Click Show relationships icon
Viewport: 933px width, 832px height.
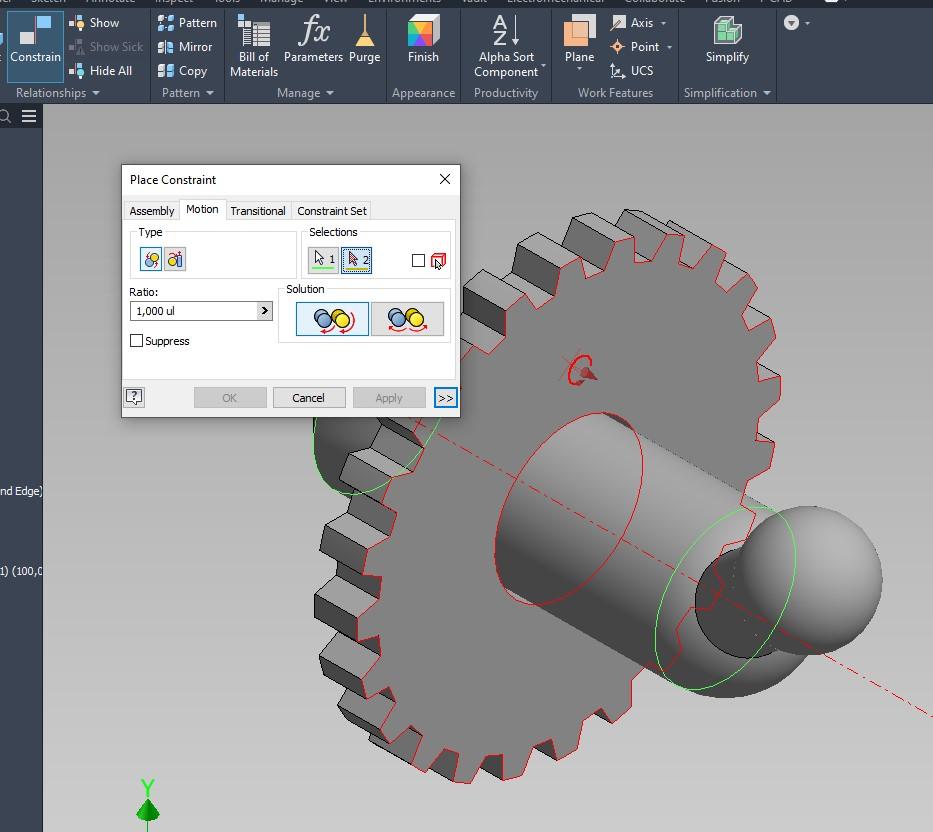click(76, 23)
